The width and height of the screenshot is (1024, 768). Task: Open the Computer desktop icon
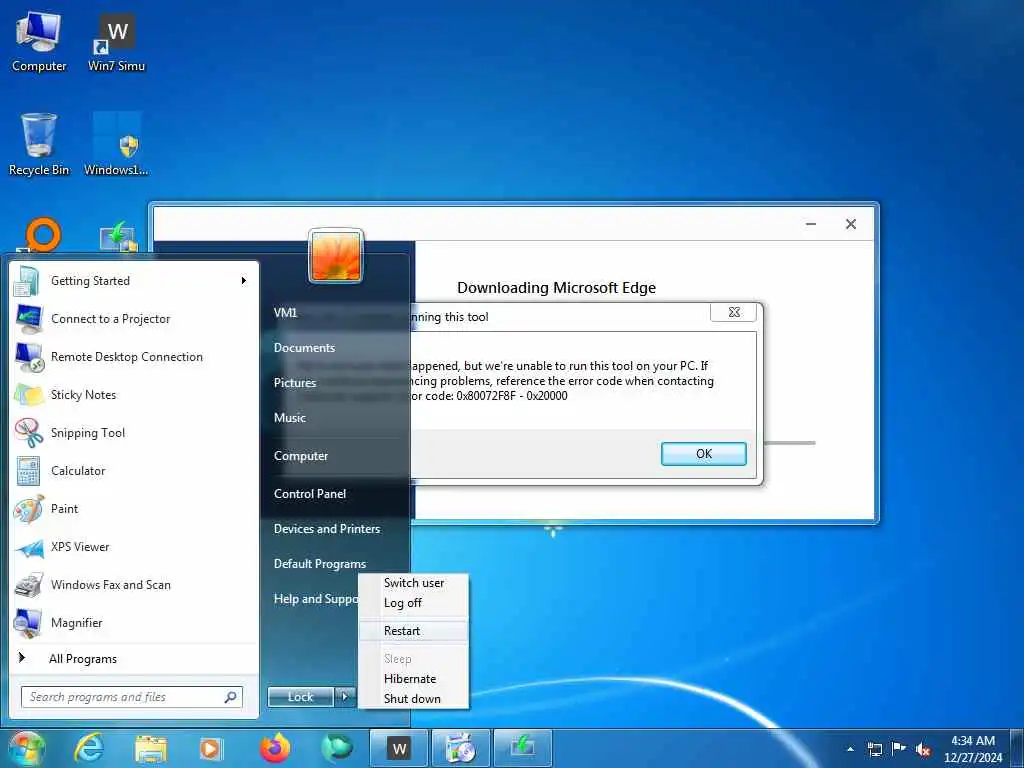[39, 40]
